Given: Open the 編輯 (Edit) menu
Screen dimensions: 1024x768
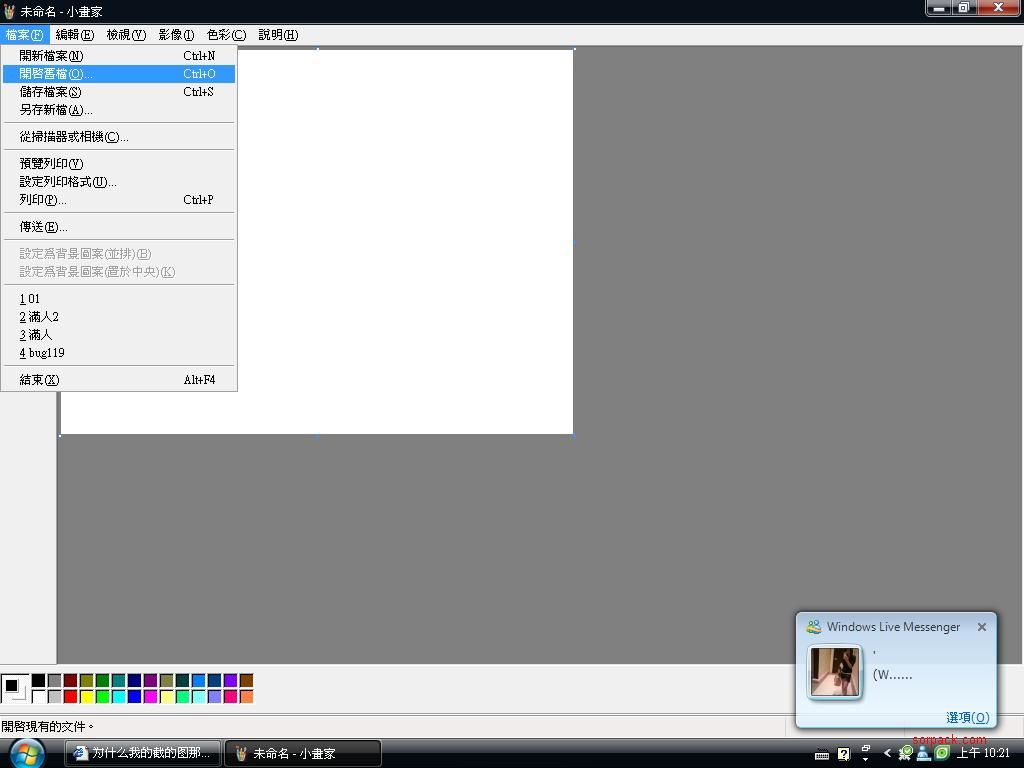Looking at the screenshot, I should pyautogui.click(x=74, y=35).
